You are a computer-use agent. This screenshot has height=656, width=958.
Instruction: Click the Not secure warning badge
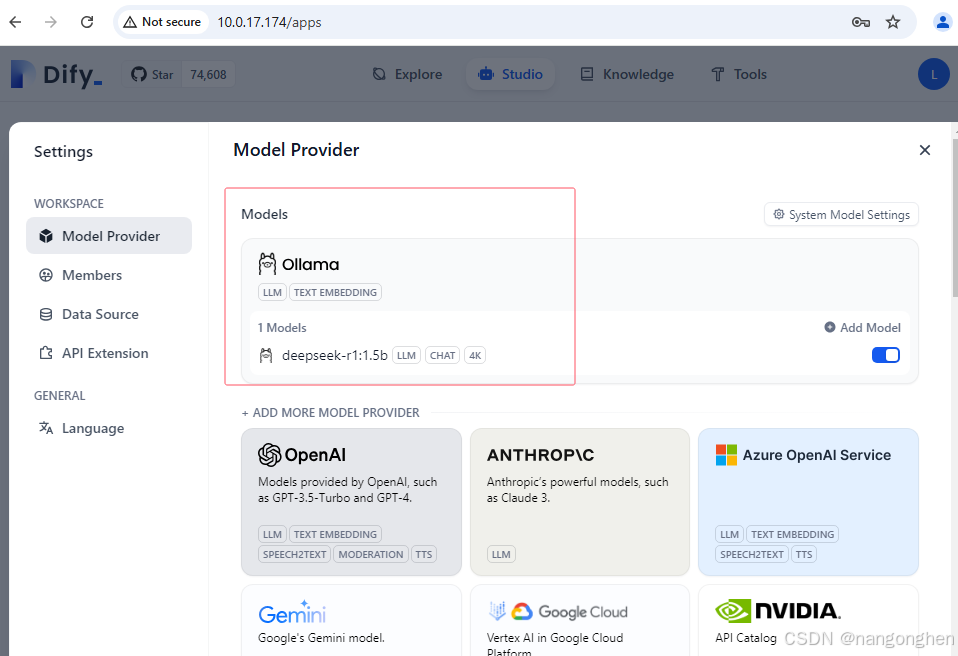pyautogui.click(x=163, y=22)
